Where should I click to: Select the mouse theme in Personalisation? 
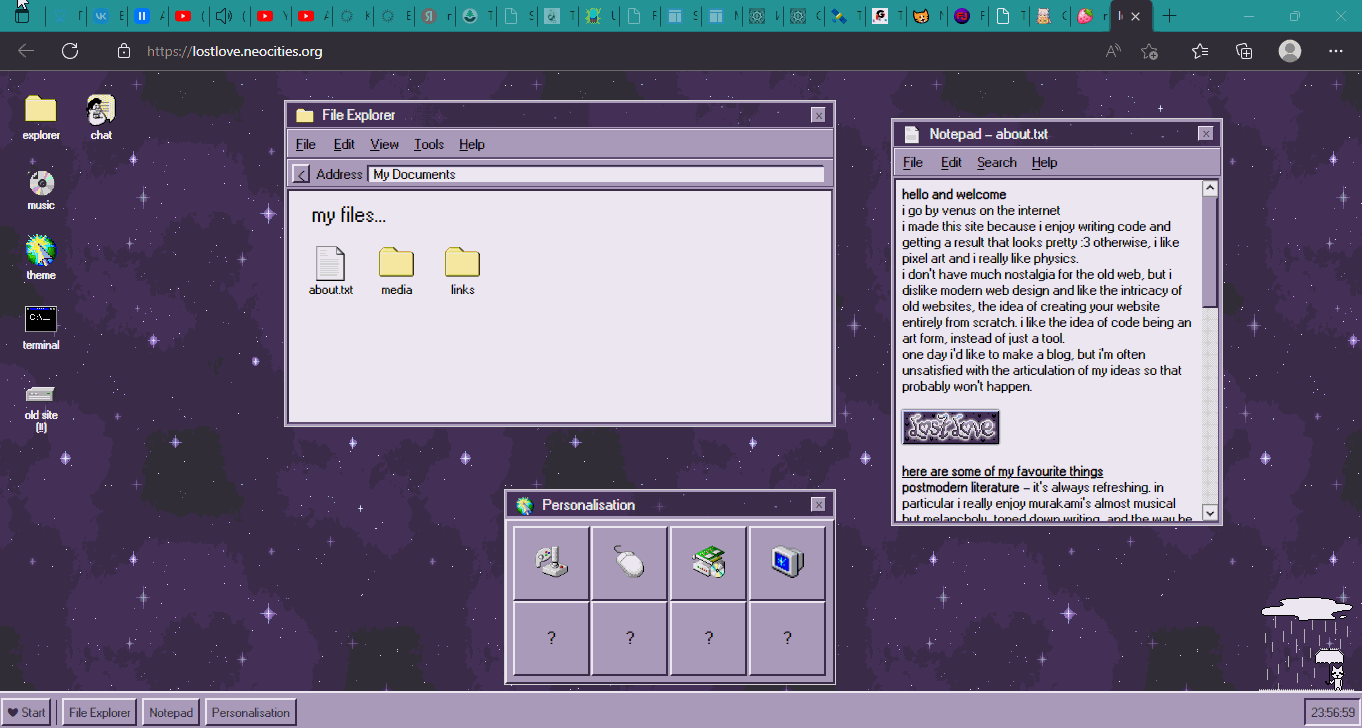(x=630, y=563)
